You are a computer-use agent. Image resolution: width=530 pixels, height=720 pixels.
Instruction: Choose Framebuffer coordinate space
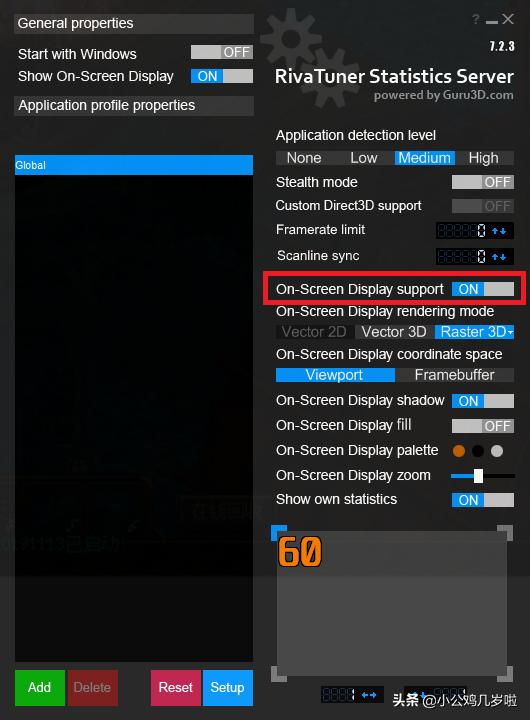tap(455, 375)
